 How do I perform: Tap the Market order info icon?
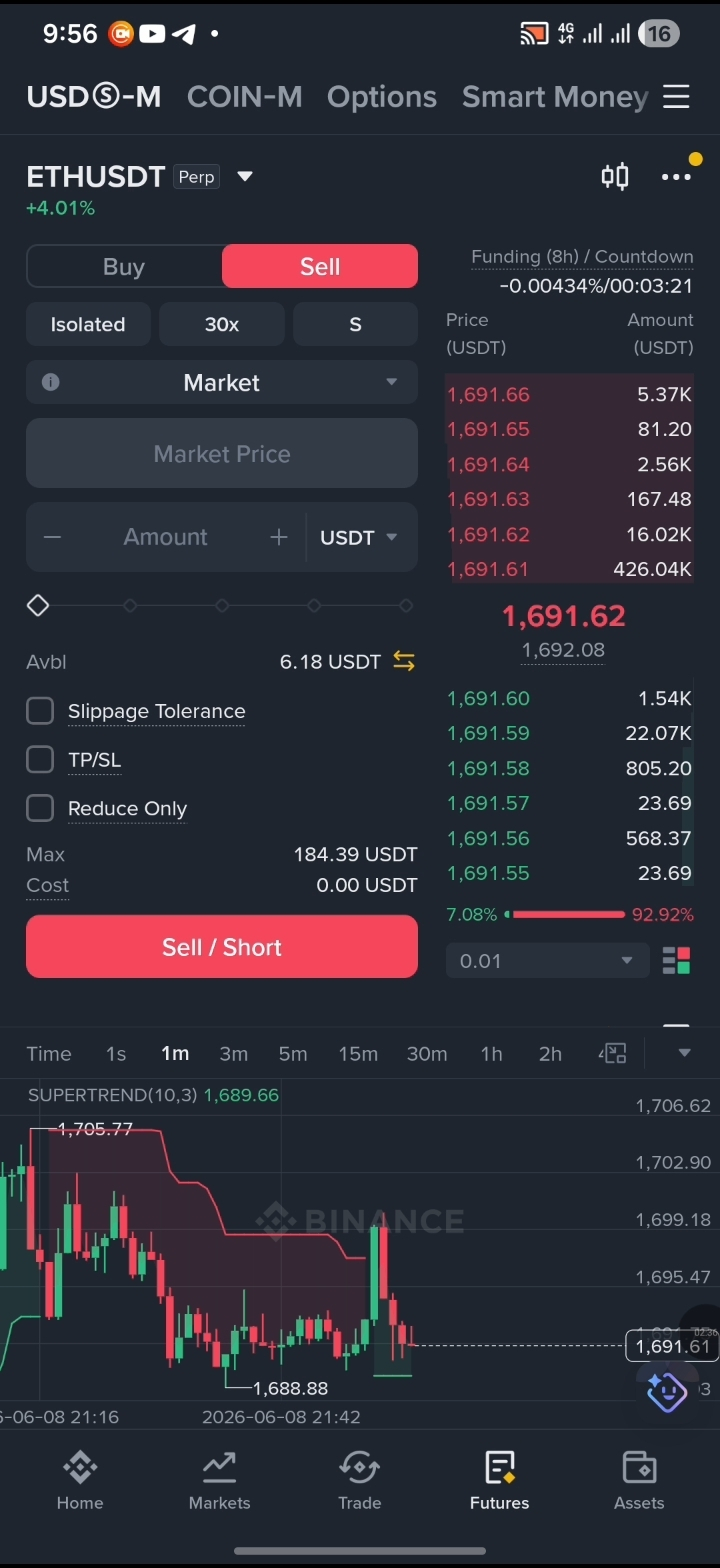coord(51,382)
